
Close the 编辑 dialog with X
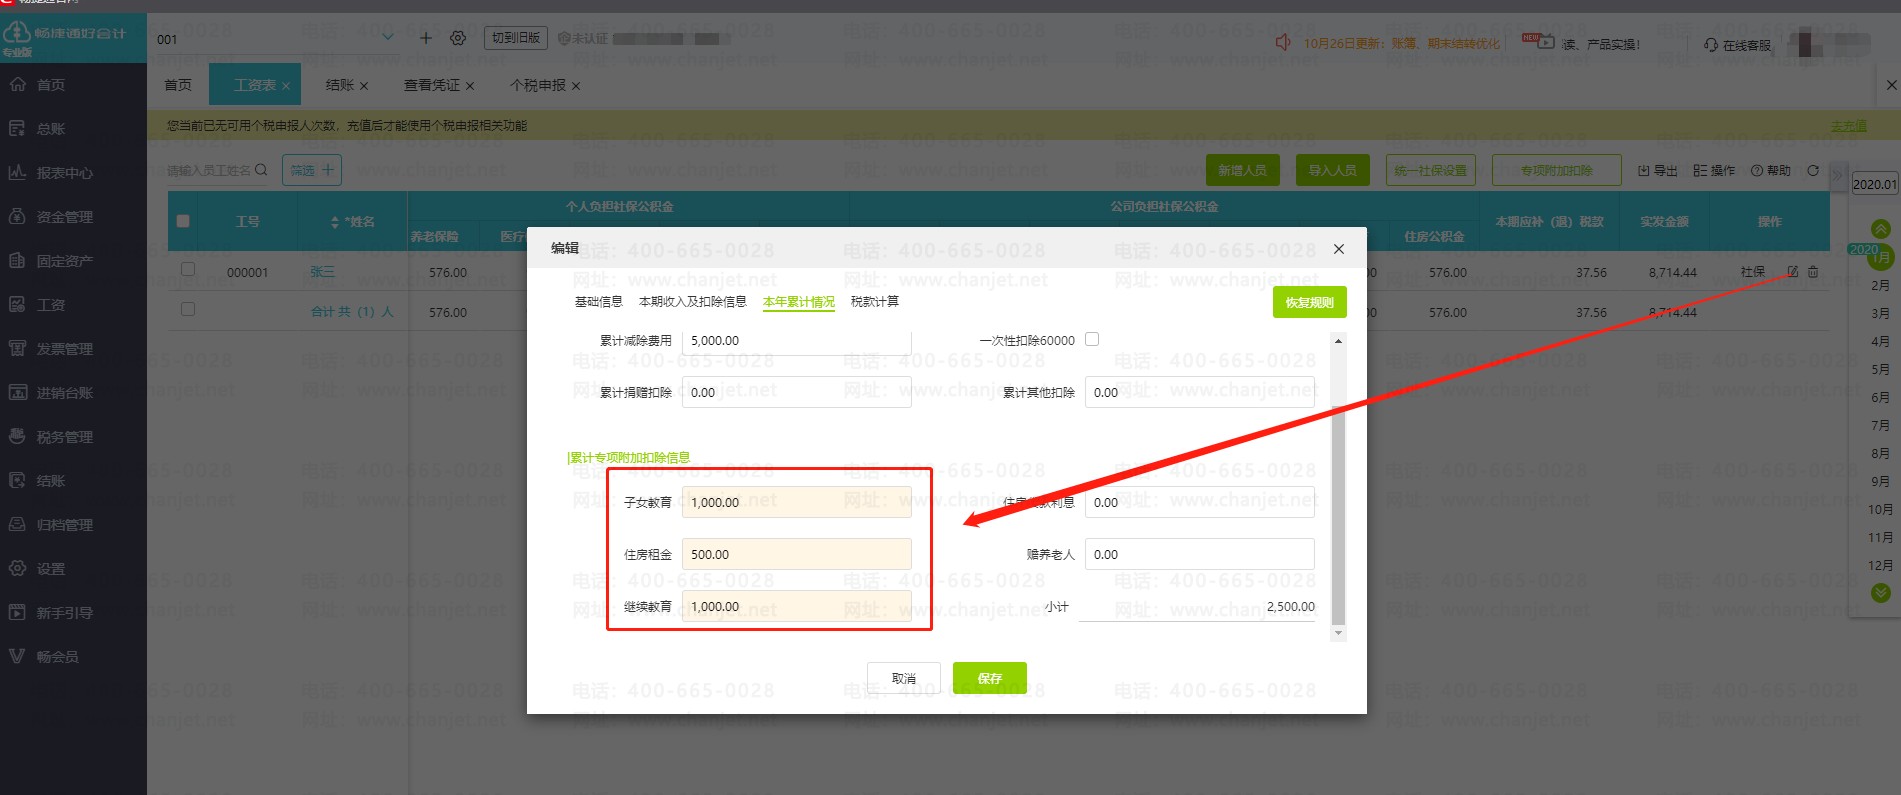(1339, 249)
